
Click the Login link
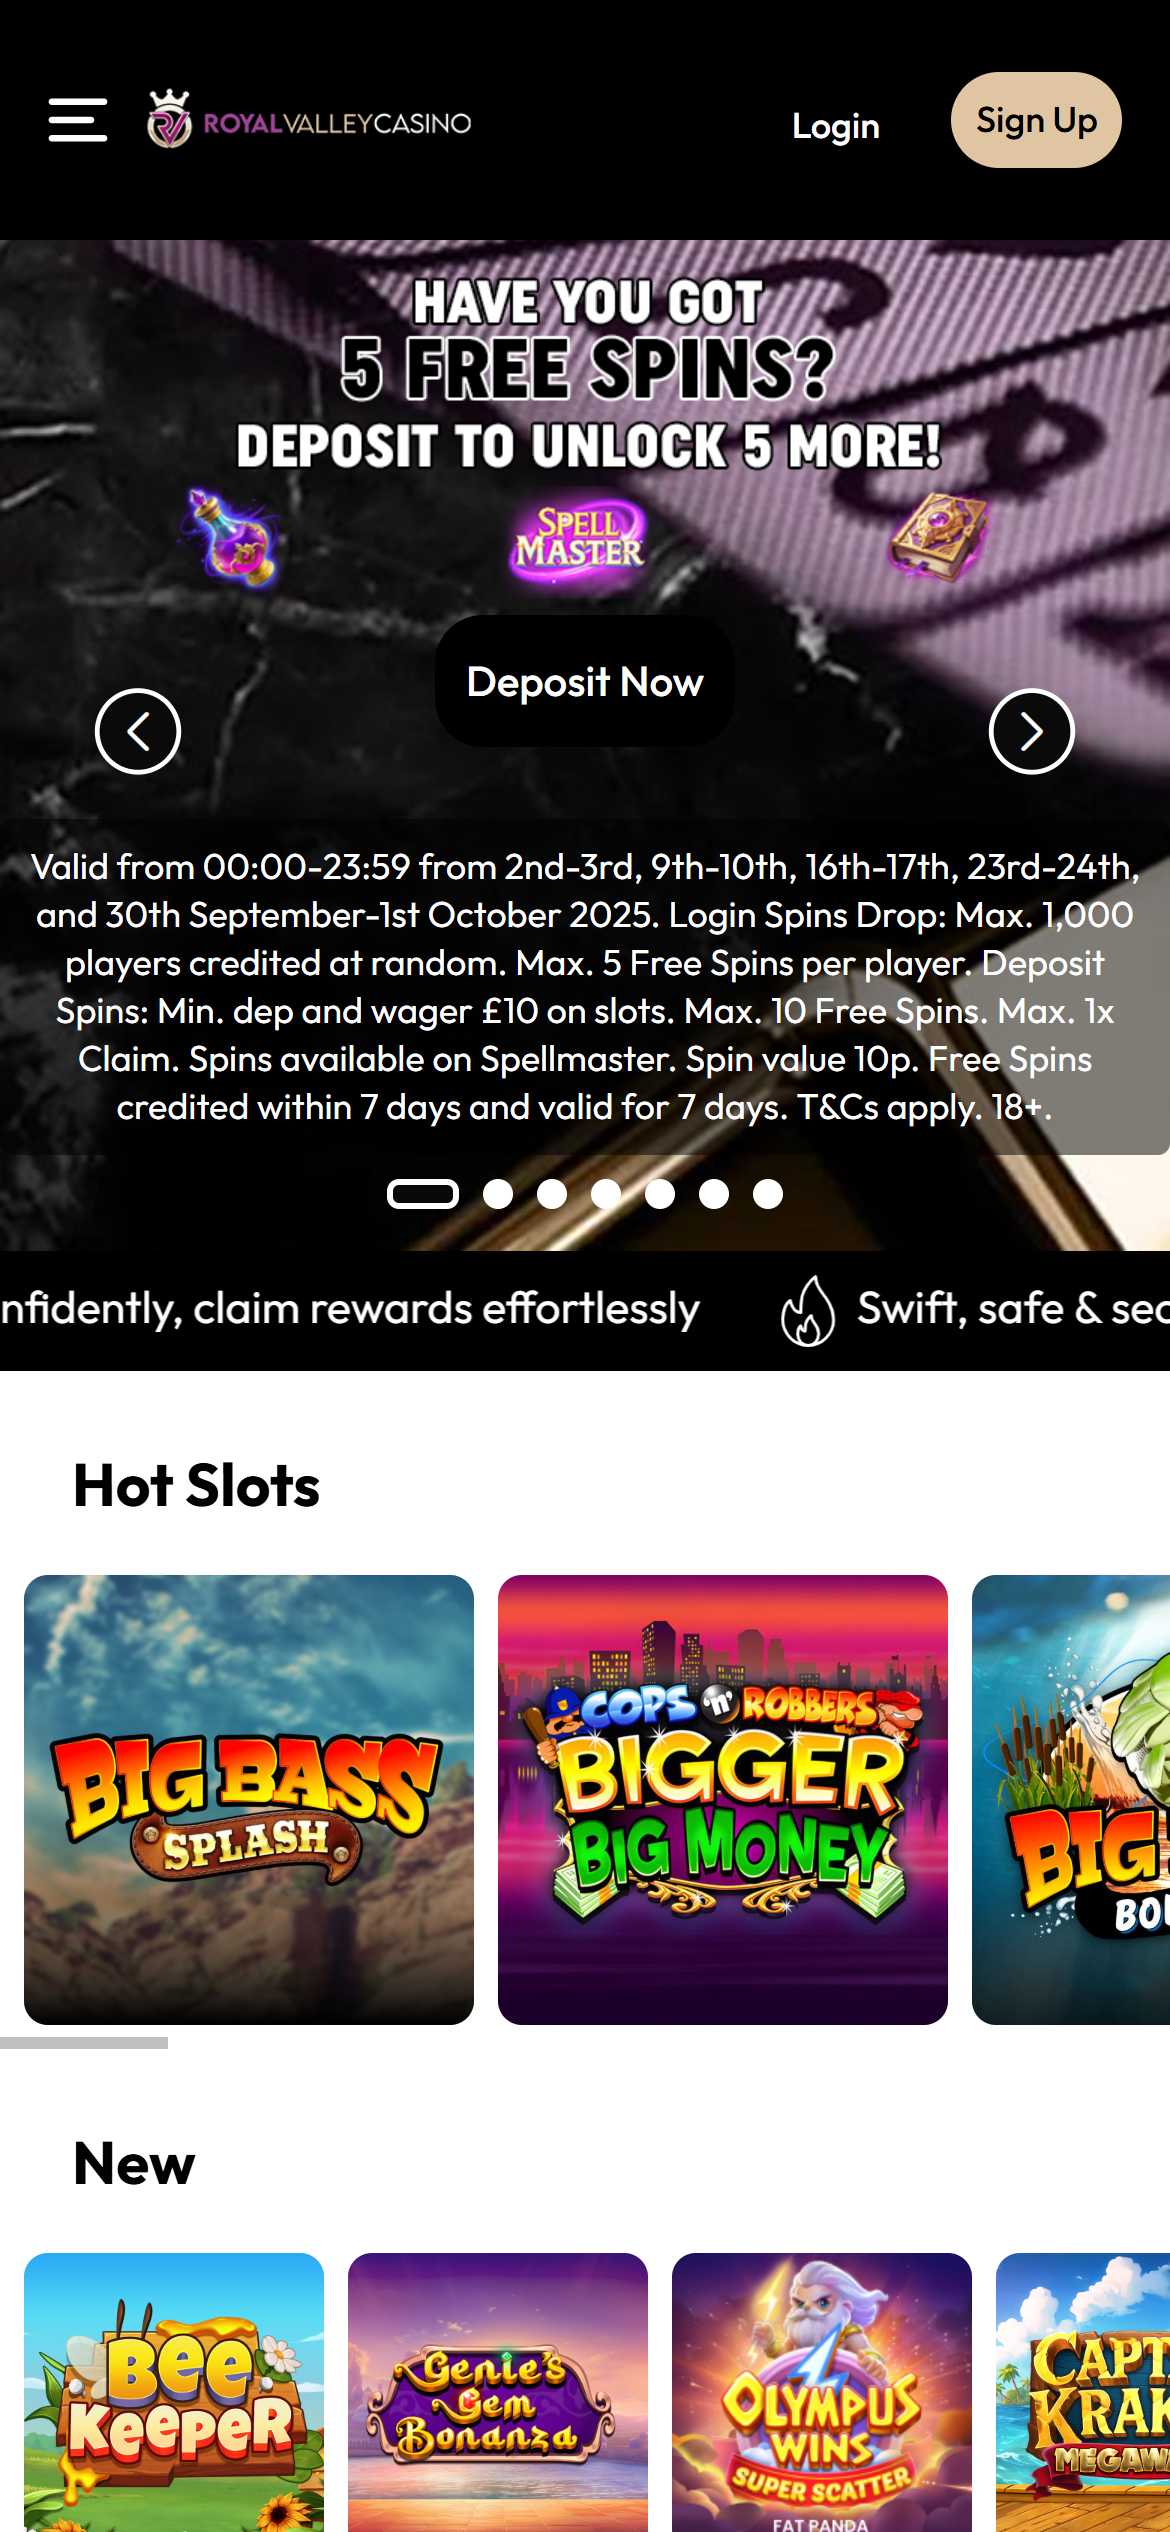pyautogui.click(x=836, y=125)
